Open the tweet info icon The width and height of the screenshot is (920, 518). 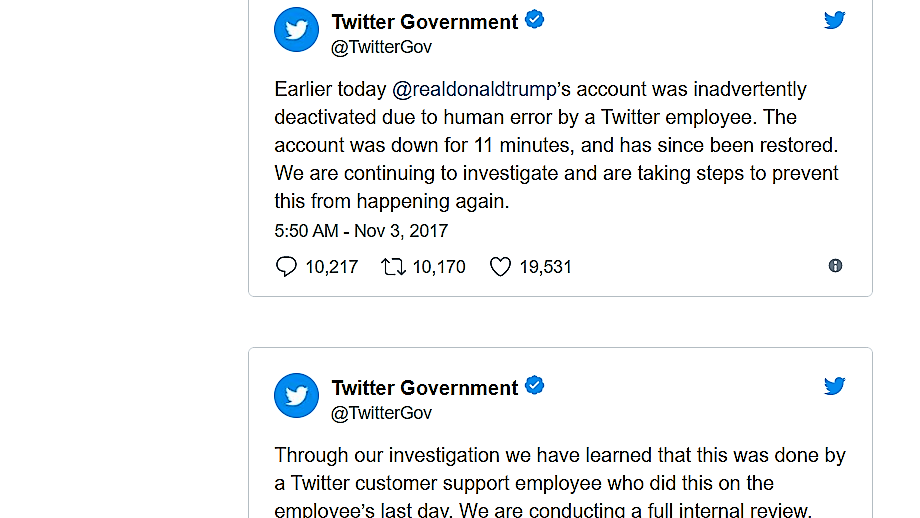pos(835,266)
